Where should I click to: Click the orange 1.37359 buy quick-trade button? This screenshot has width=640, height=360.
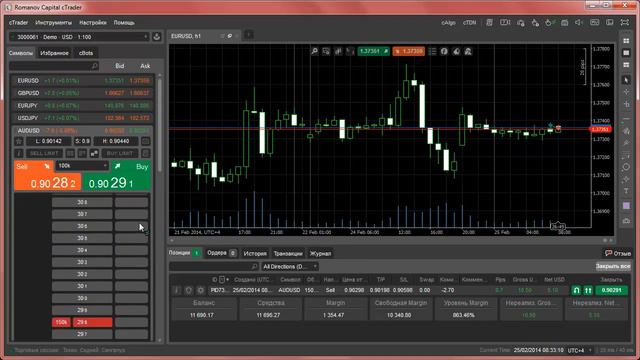click(x=409, y=51)
